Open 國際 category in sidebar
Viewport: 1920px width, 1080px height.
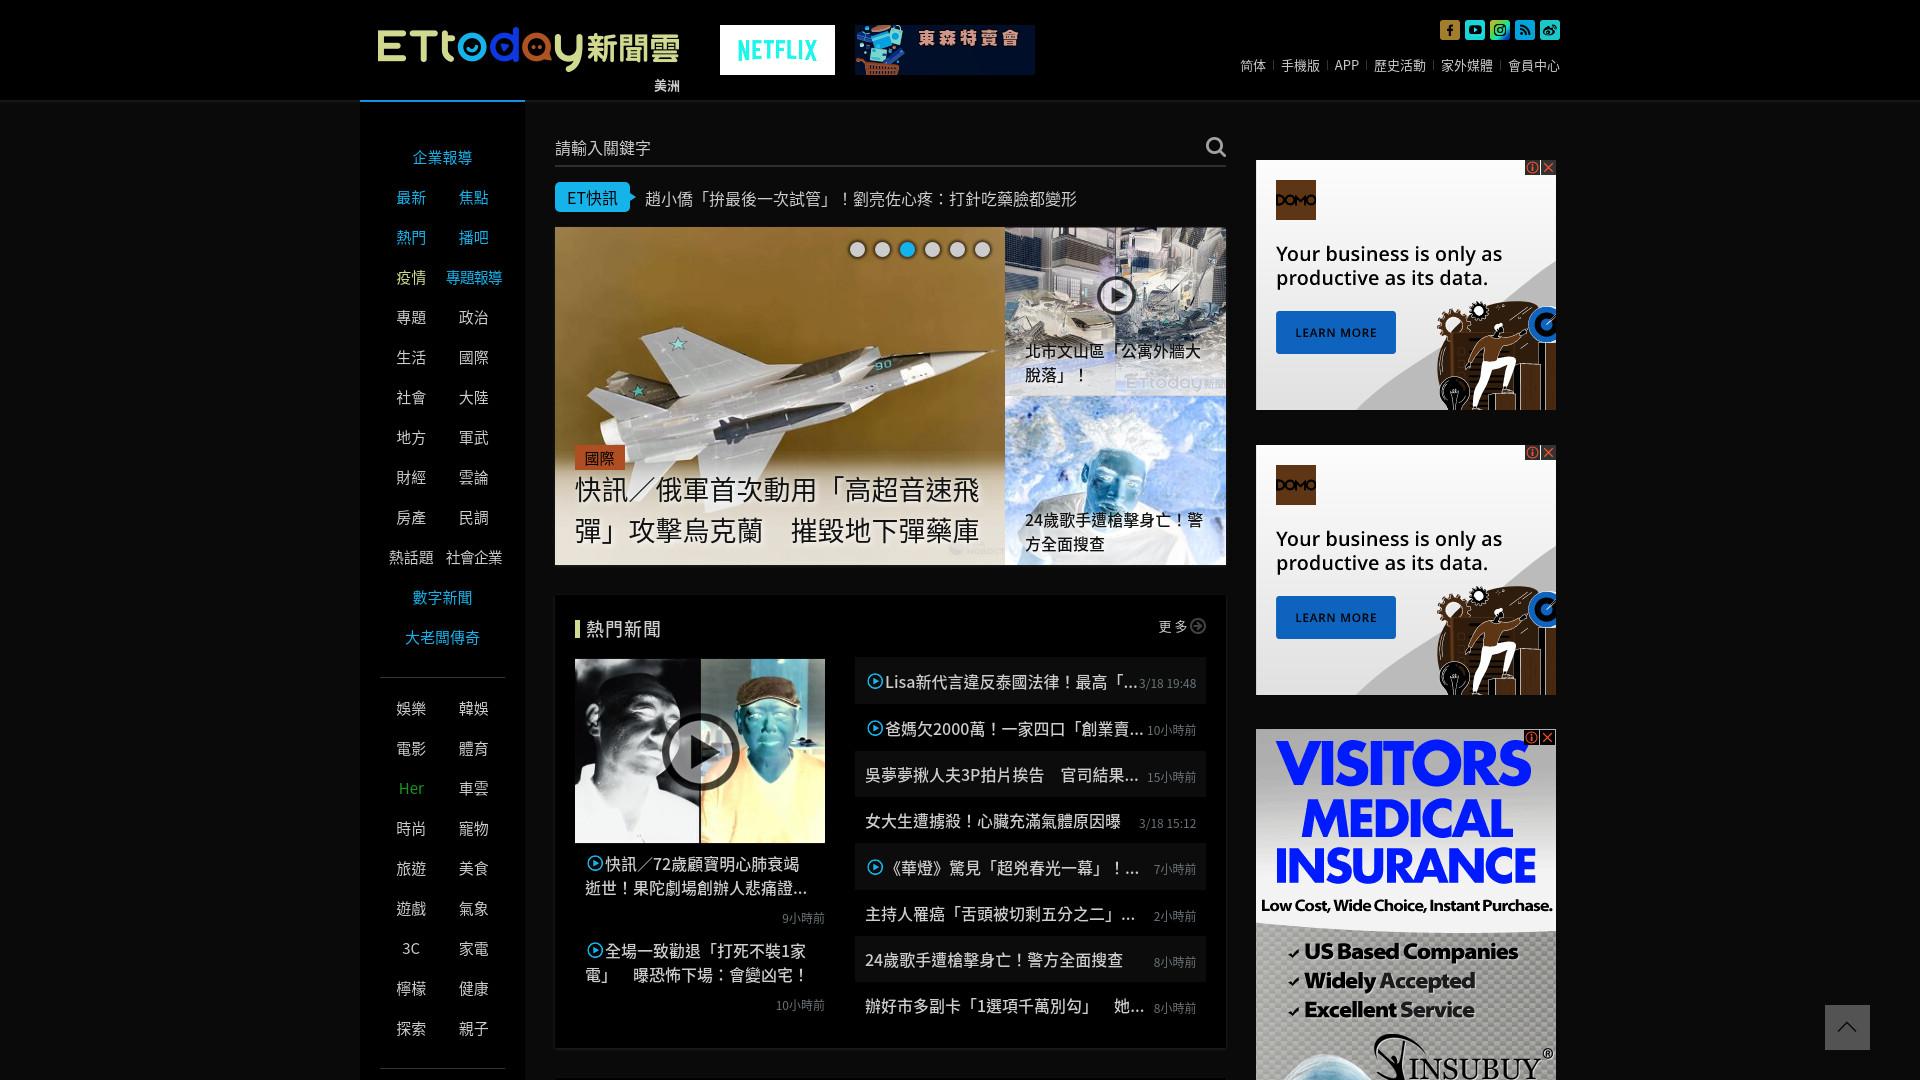point(474,357)
